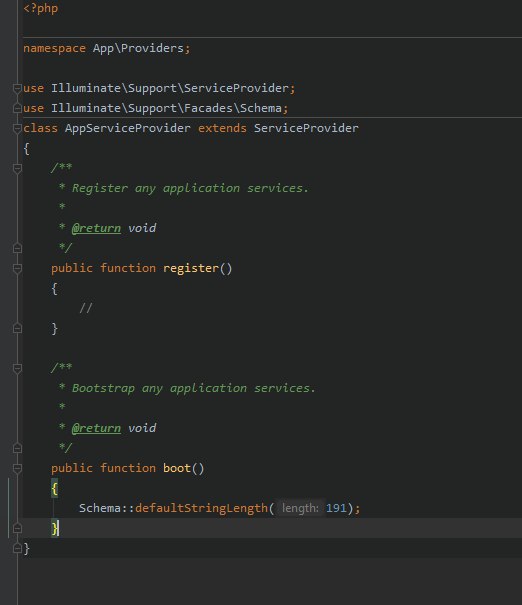Toggle fold marker at register() closing brace
522x605 pixels.
[17, 328]
